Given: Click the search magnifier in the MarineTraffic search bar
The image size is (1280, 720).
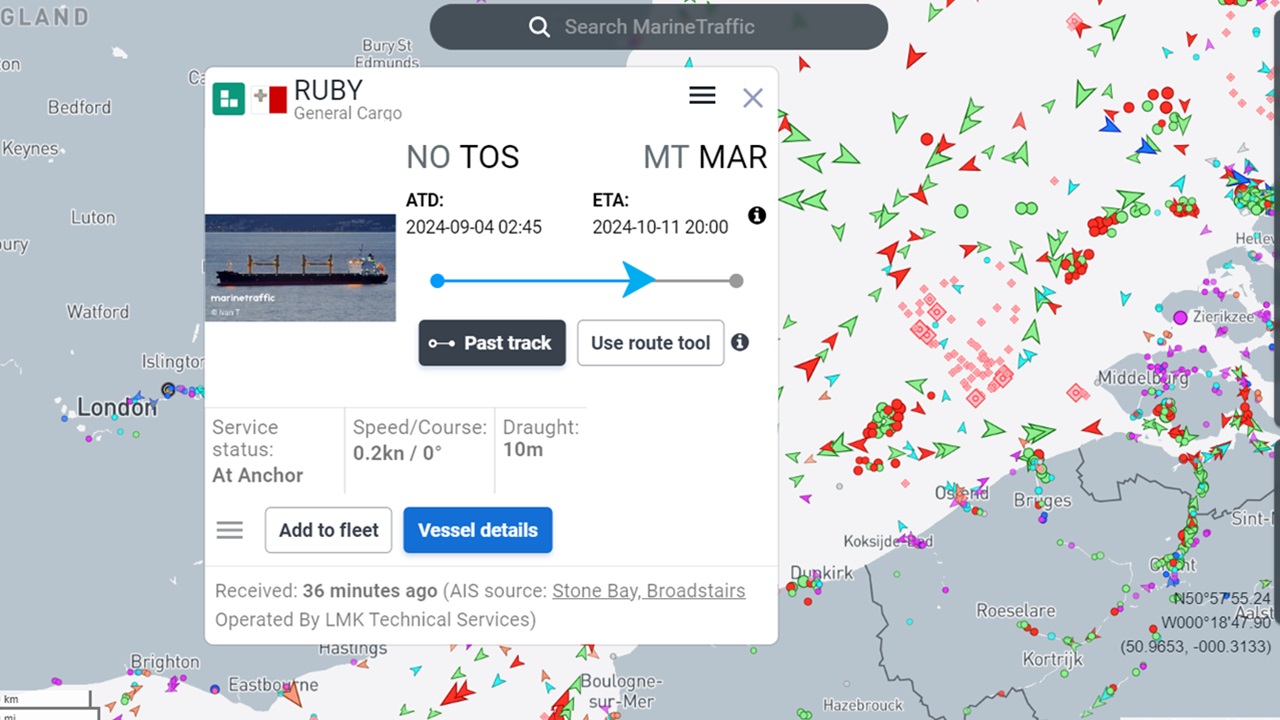Looking at the screenshot, I should point(540,27).
